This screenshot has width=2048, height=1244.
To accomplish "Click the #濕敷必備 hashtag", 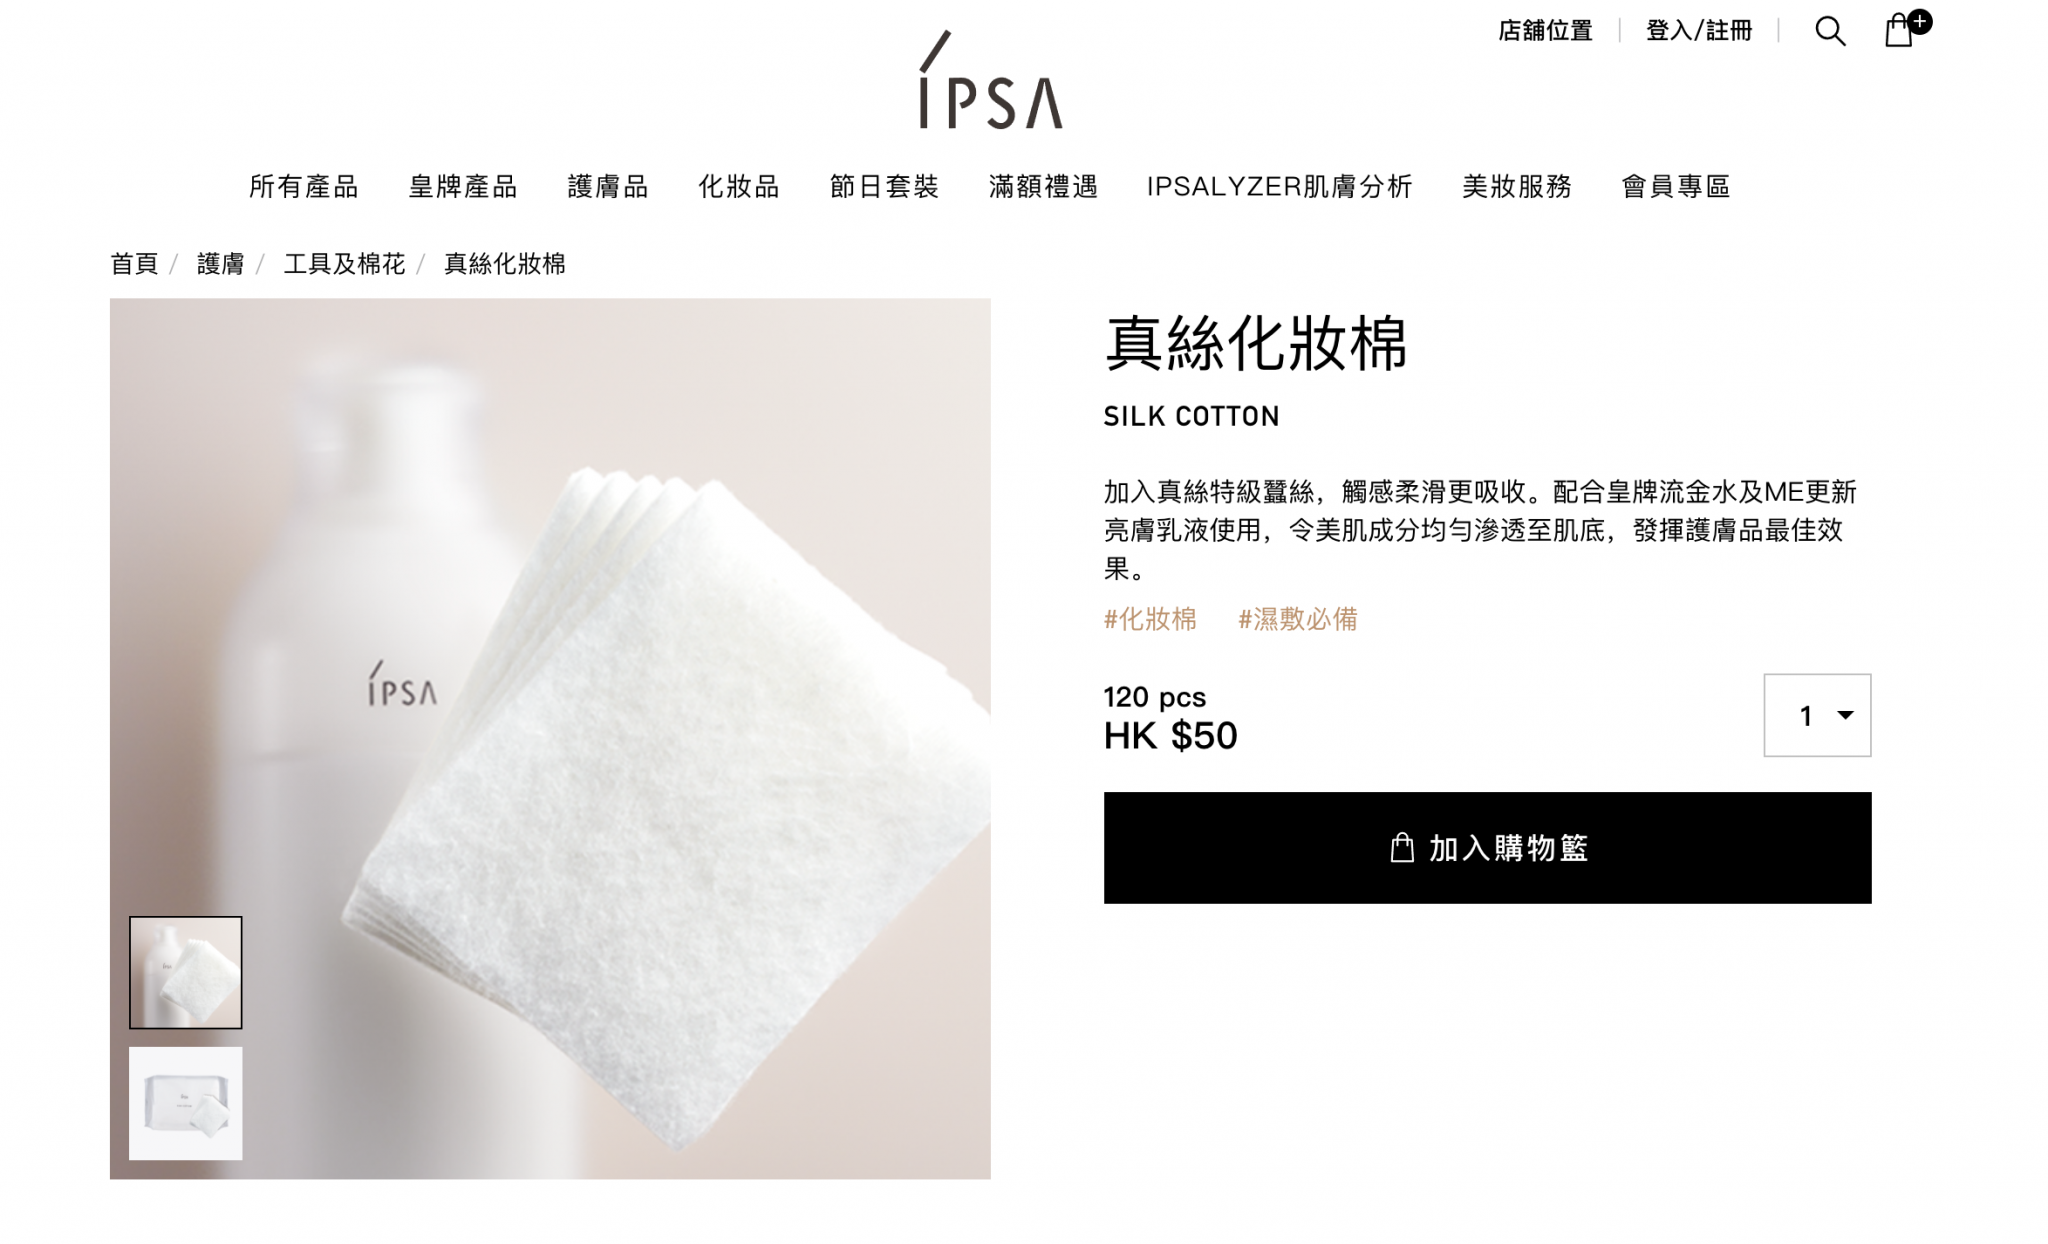I will (1298, 619).
